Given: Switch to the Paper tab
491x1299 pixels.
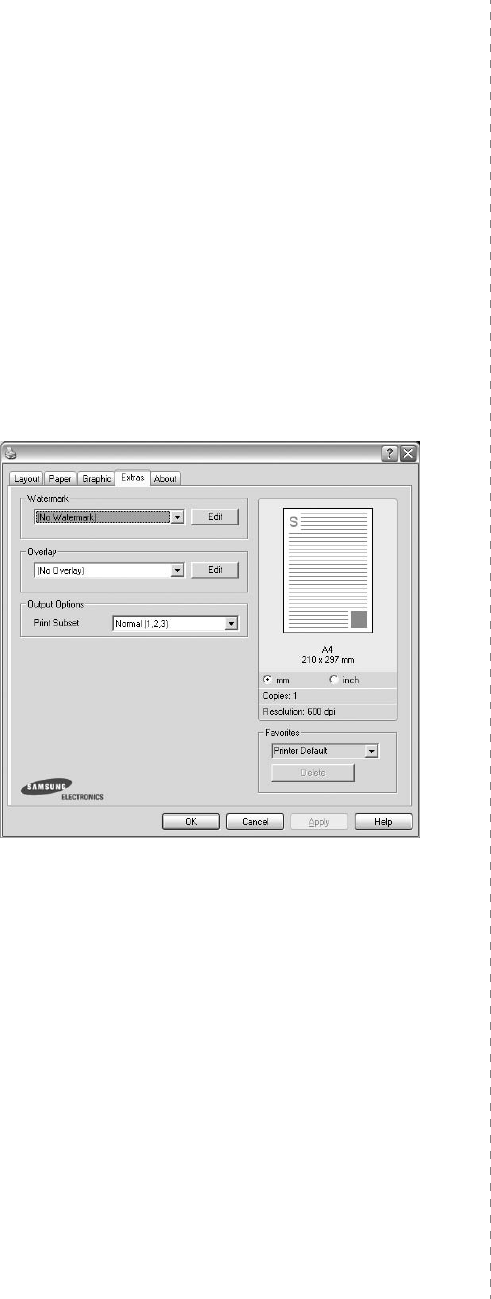Looking at the screenshot, I should tap(61, 479).
